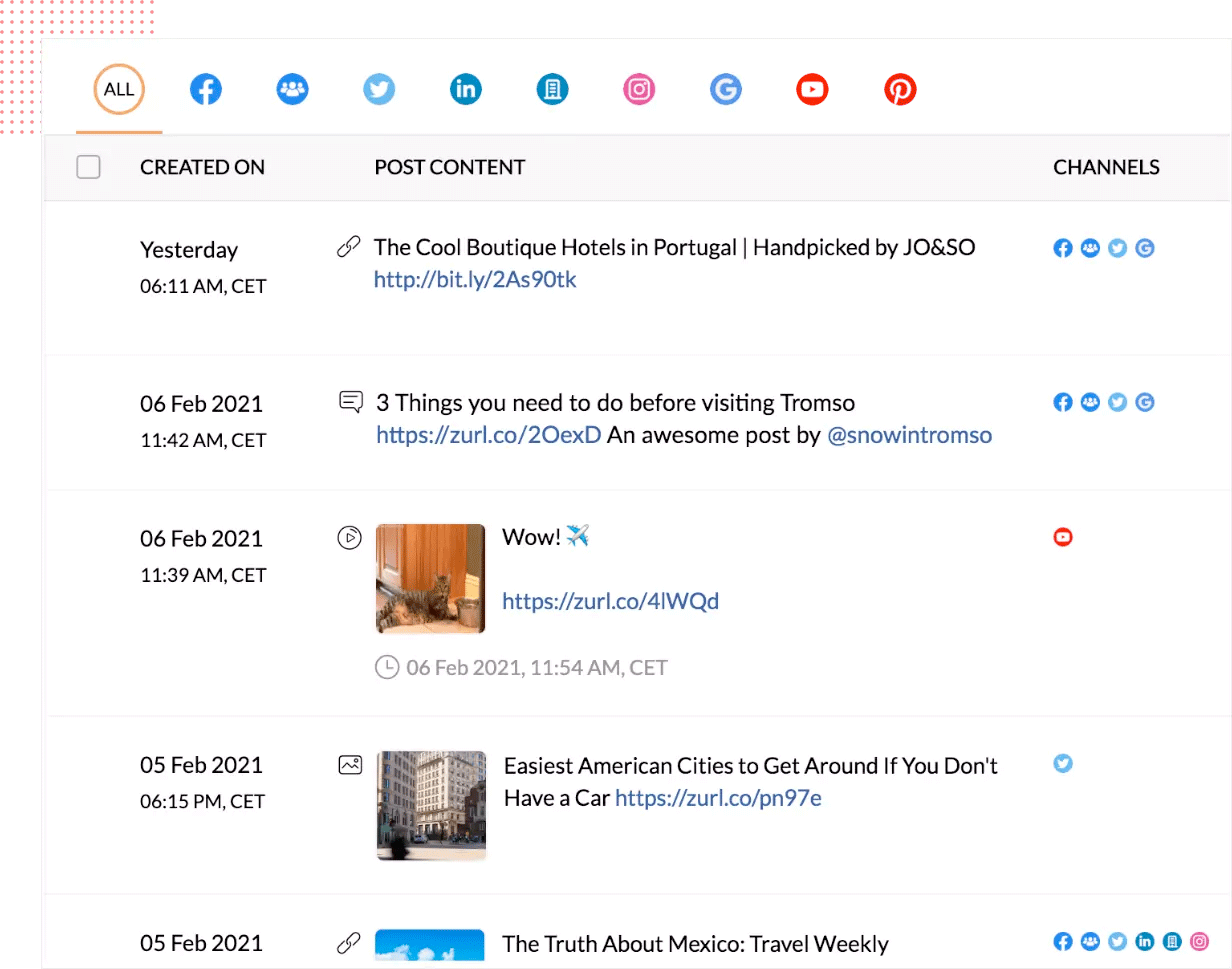This screenshot has width=1232, height=969.
Task: Click The Truth About Mexico post title
Action: [x=695, y=944]
